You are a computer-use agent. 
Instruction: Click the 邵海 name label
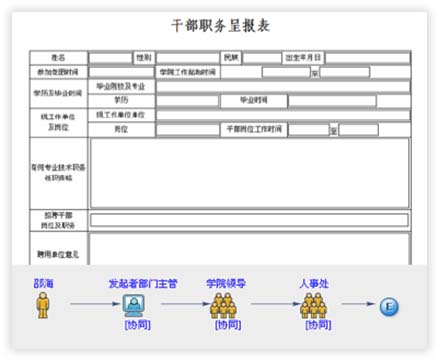click(43, 284)
